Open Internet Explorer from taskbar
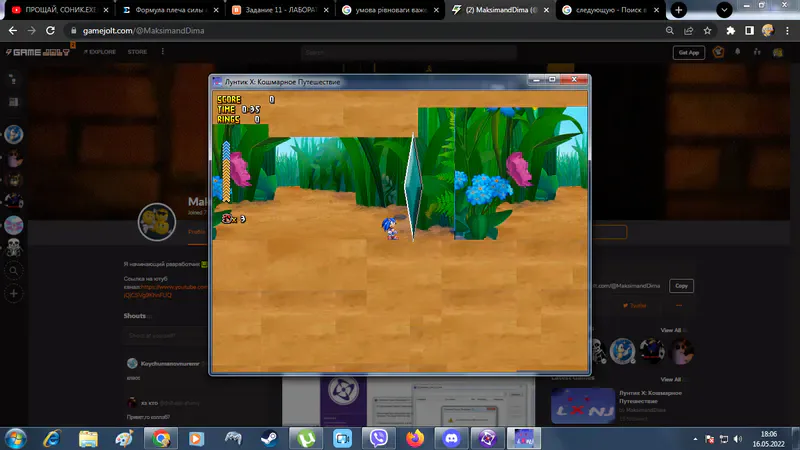800x450 pixels. pyautogui.click(x=52, y=439)
